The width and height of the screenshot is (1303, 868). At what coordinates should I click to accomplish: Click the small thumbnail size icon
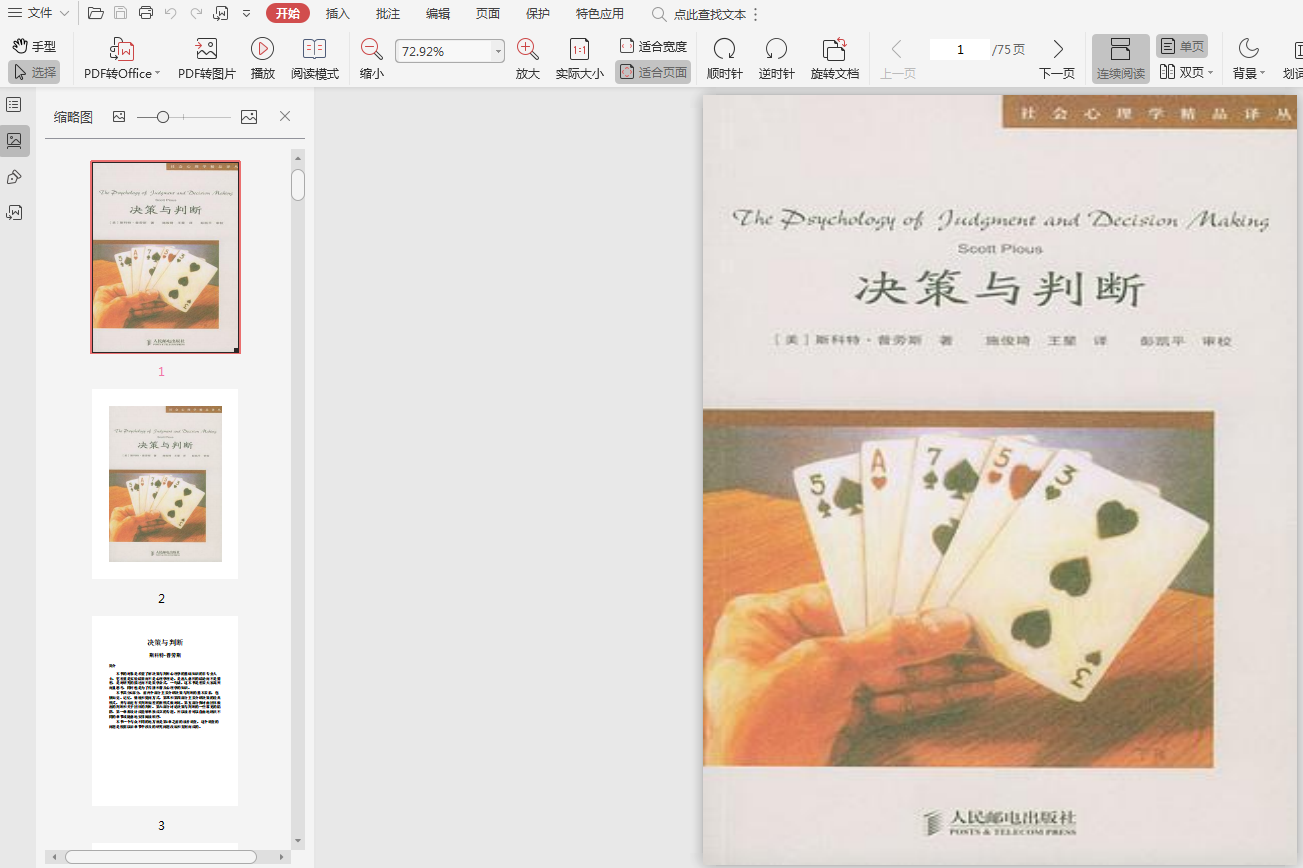pyautogui.click(x=119, y=117)
